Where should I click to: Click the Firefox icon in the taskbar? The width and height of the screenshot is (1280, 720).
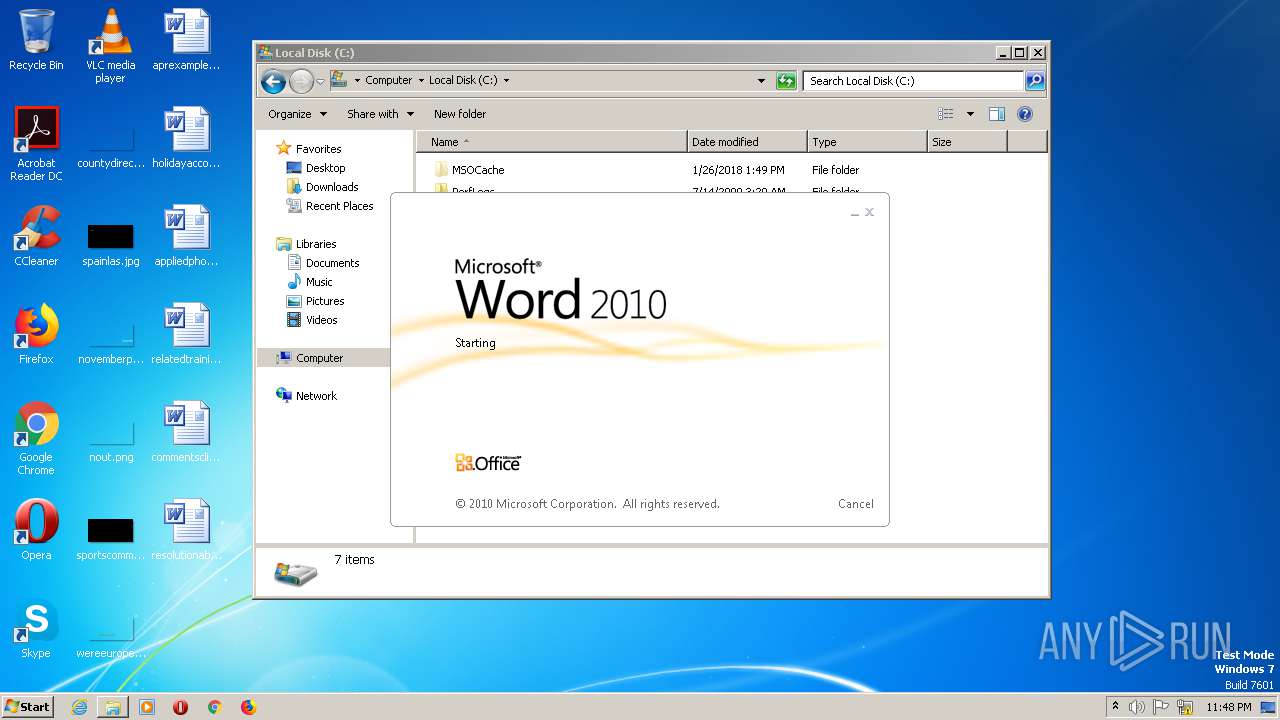pyautogui.click(x=248, y=707)
